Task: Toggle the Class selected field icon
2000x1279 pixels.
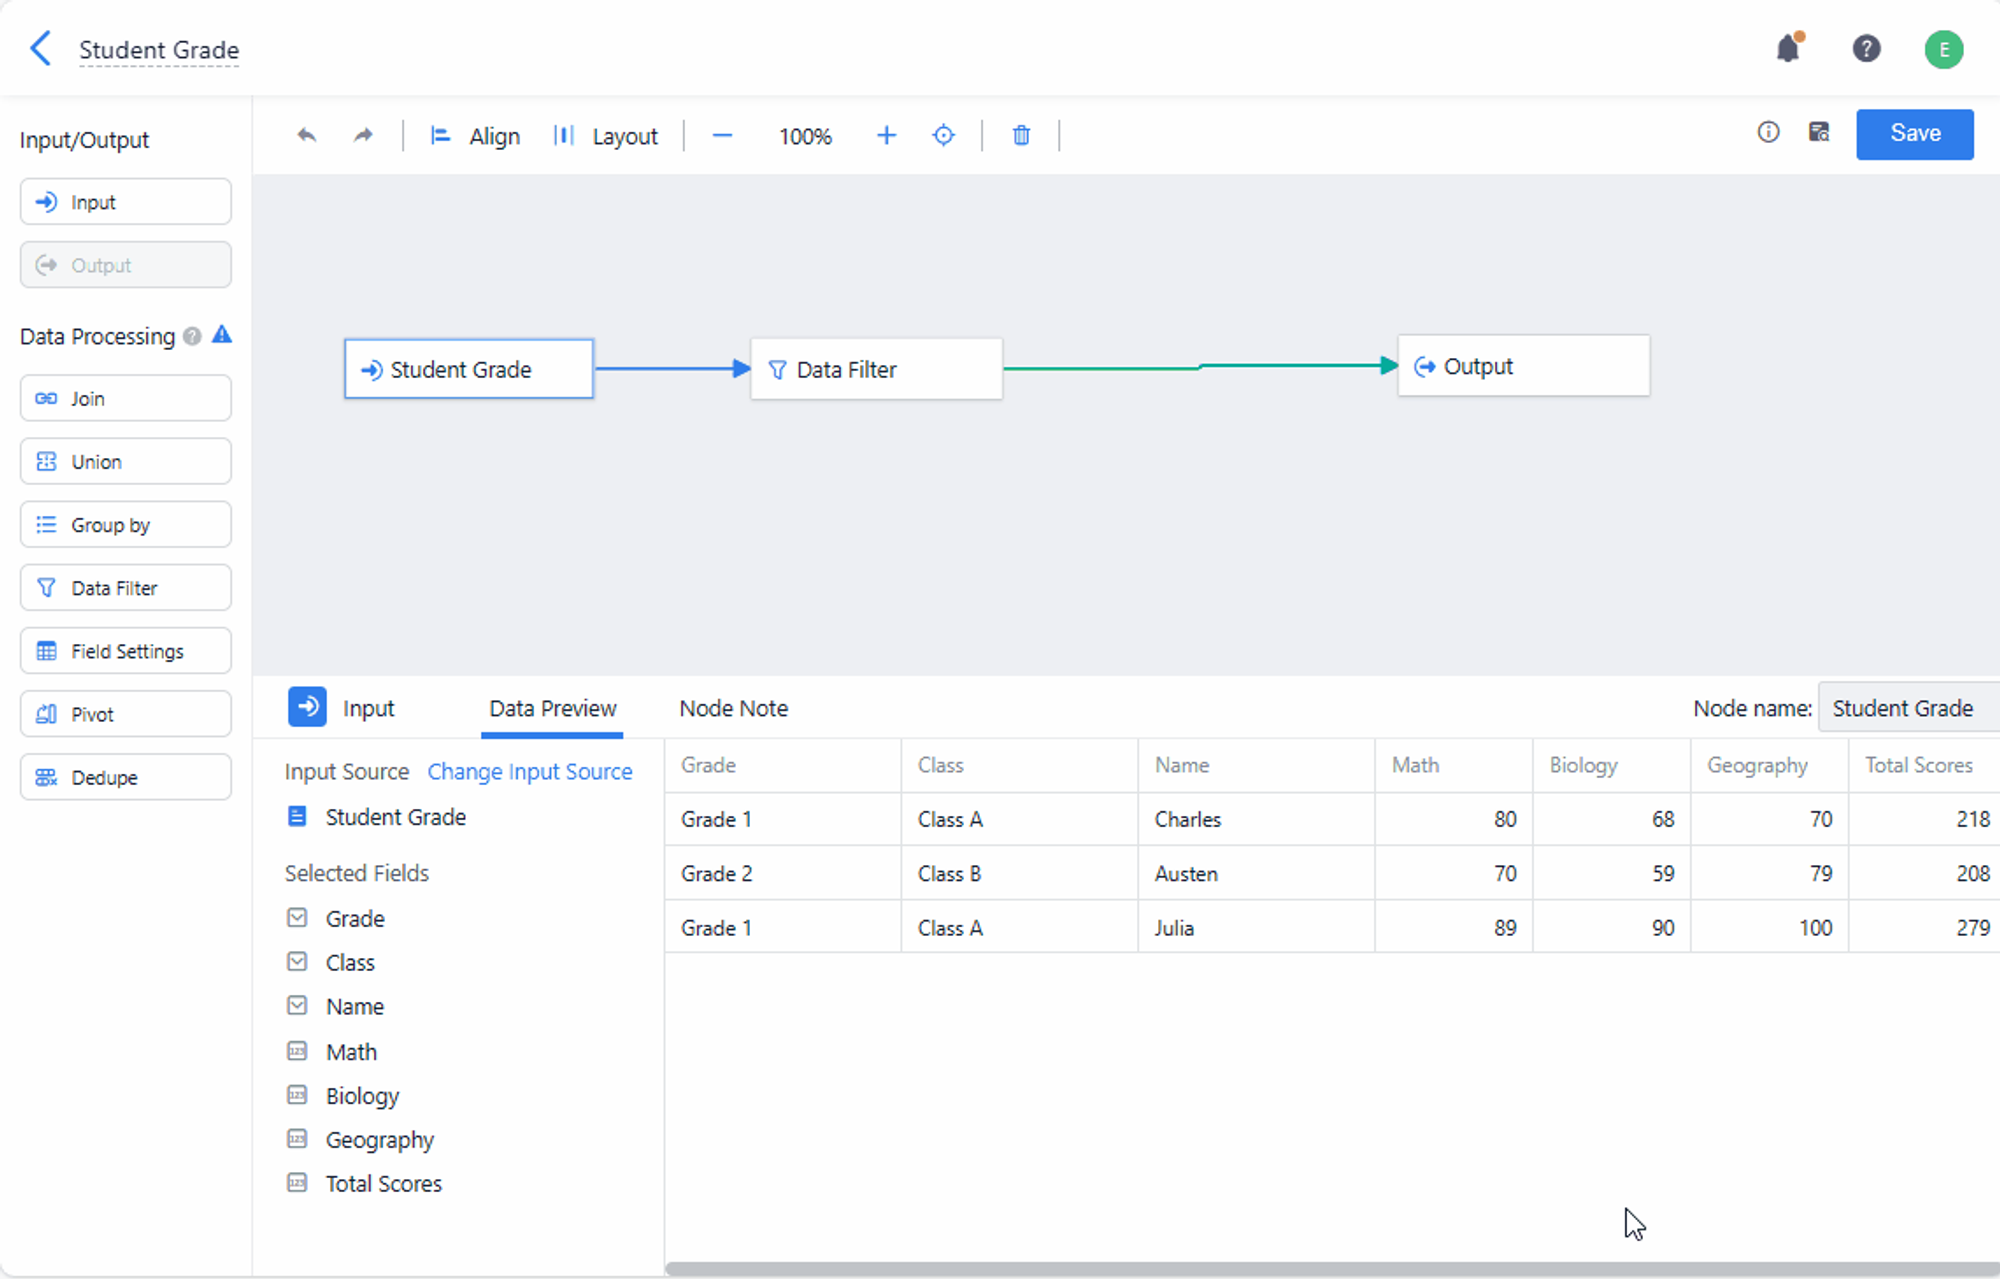Action: (297, 961)
